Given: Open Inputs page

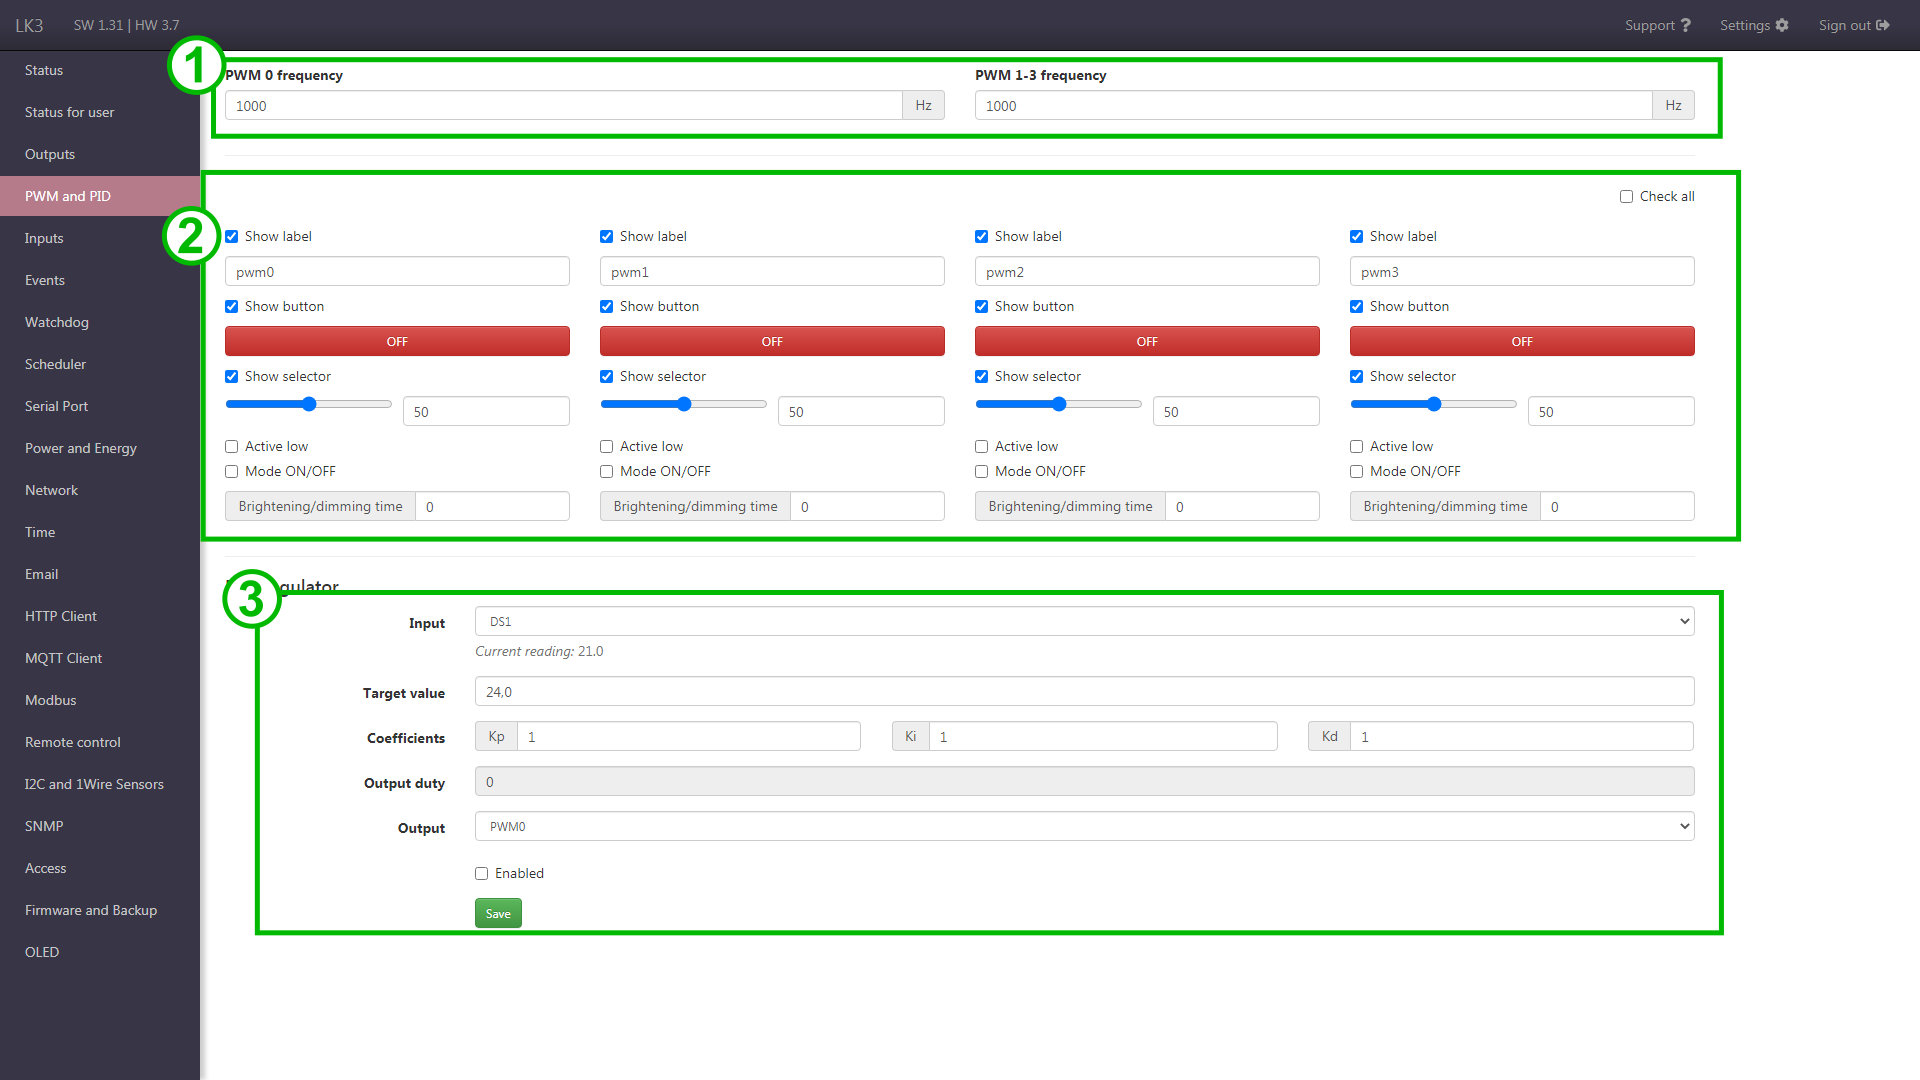Looking at the screenshot, I should [100, 238].
